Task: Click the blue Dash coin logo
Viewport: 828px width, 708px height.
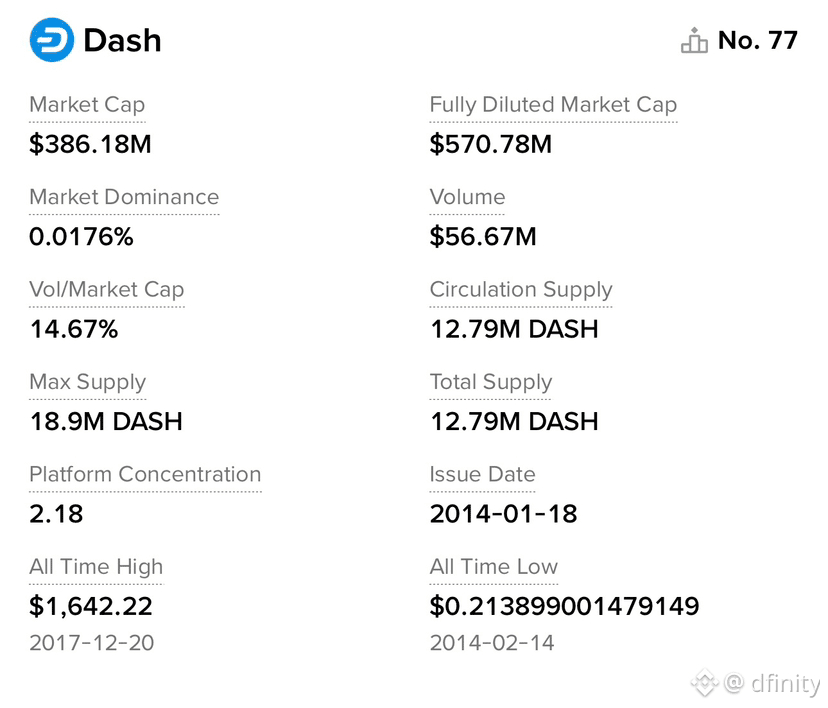Action: (52, 40)
